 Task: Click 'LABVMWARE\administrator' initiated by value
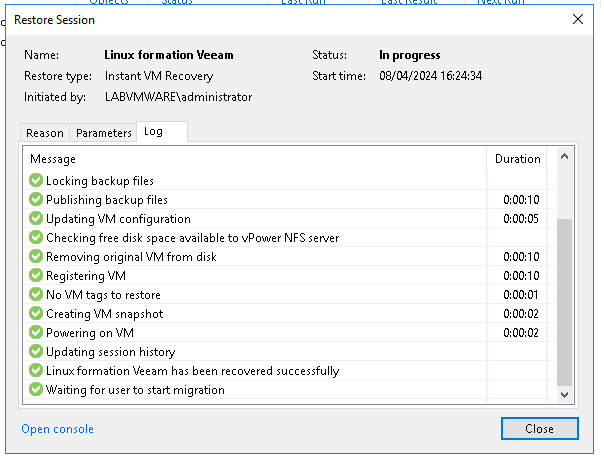pos(178,97)
